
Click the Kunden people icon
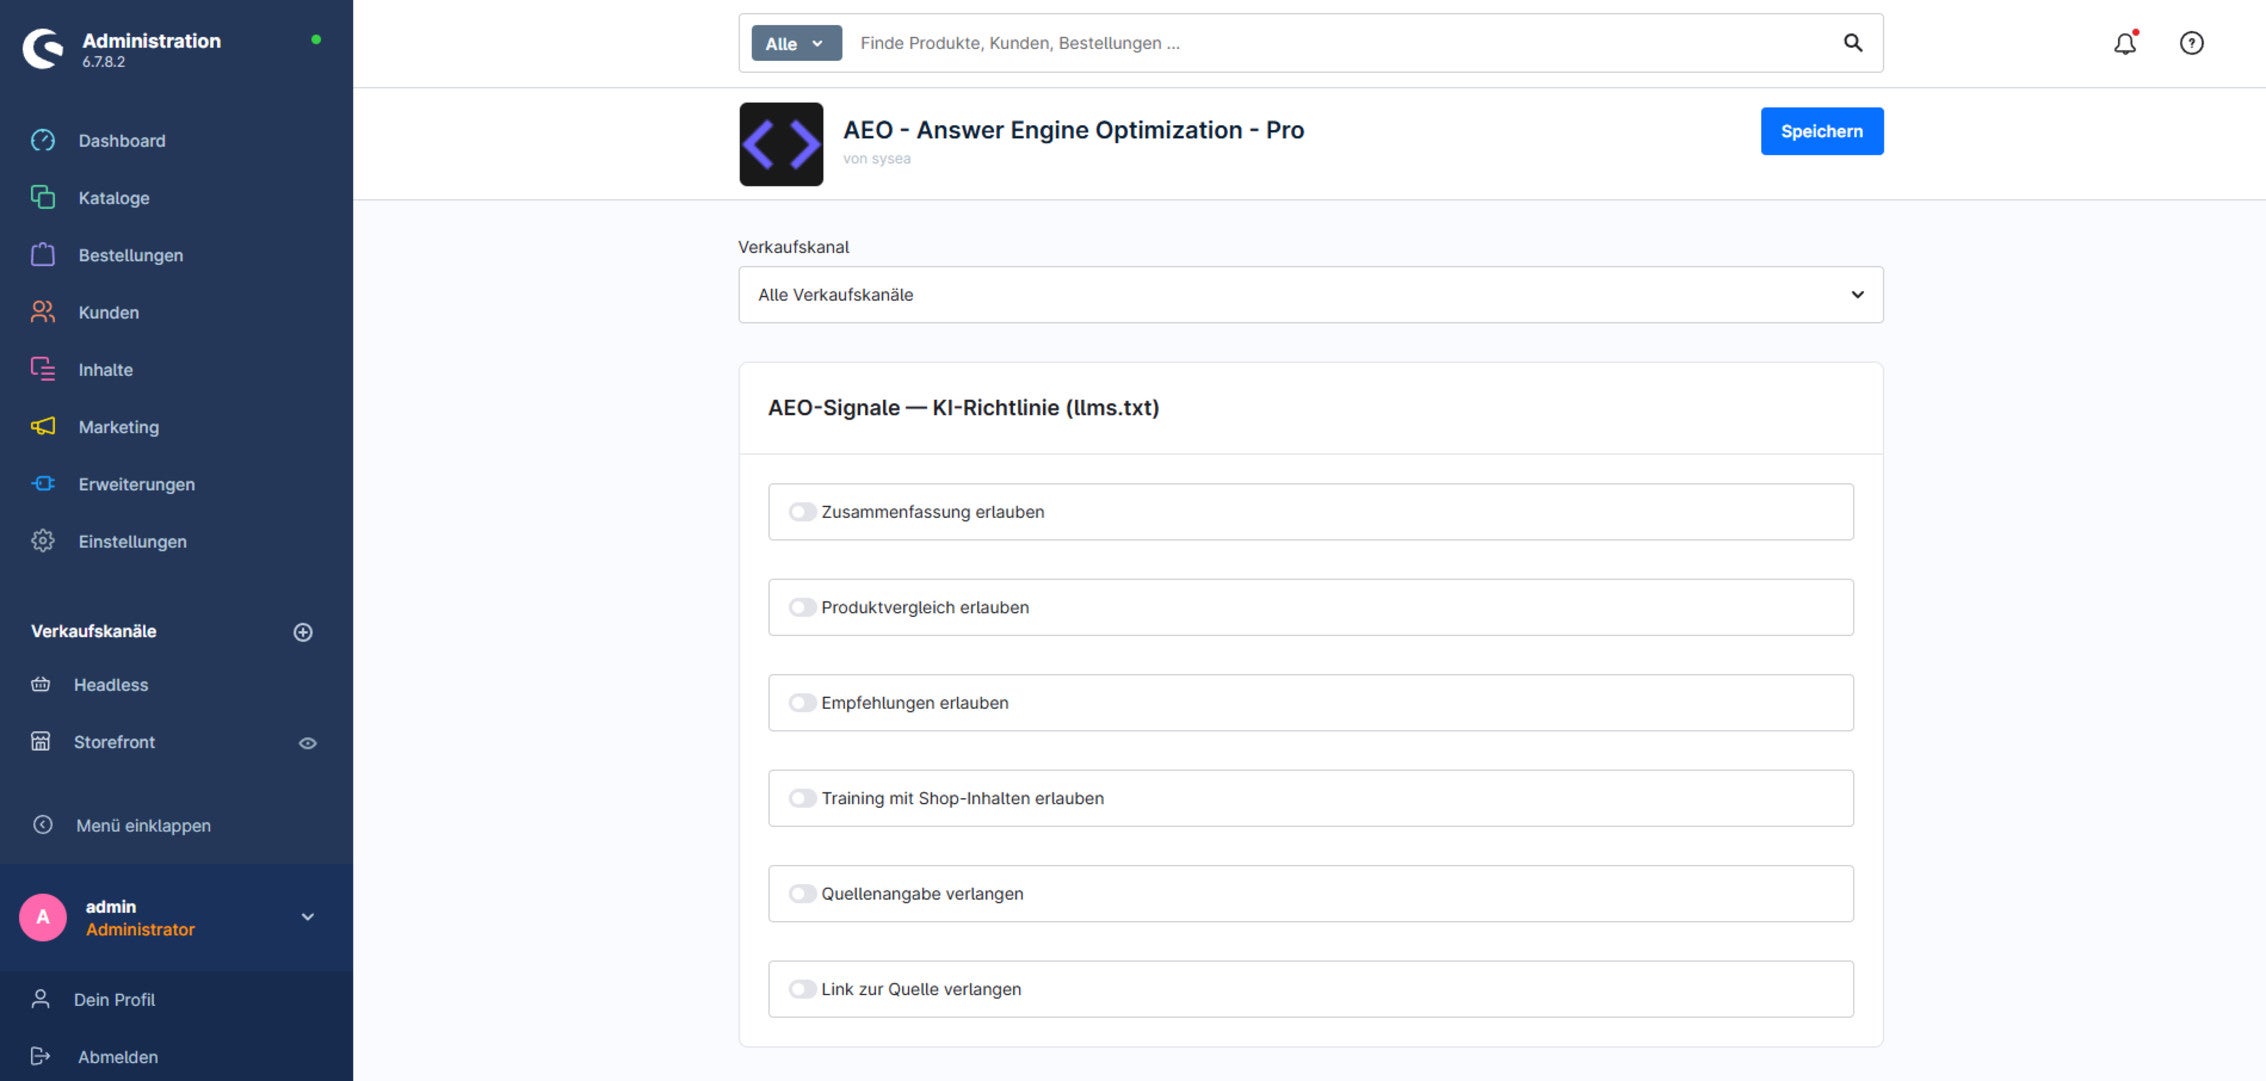pyautogui.click(x=43, y=312)
